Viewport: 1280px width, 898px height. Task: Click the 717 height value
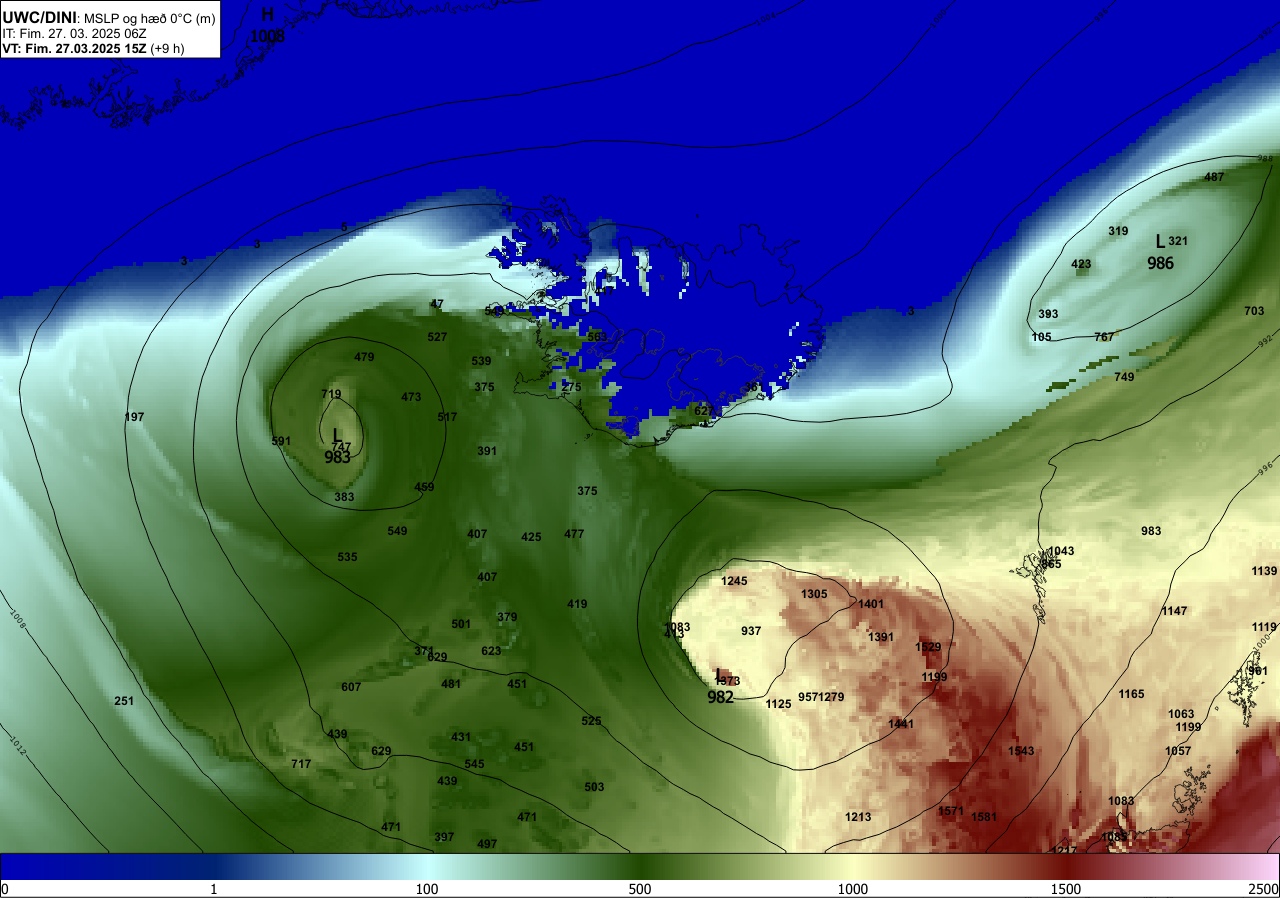coord(301,764)
